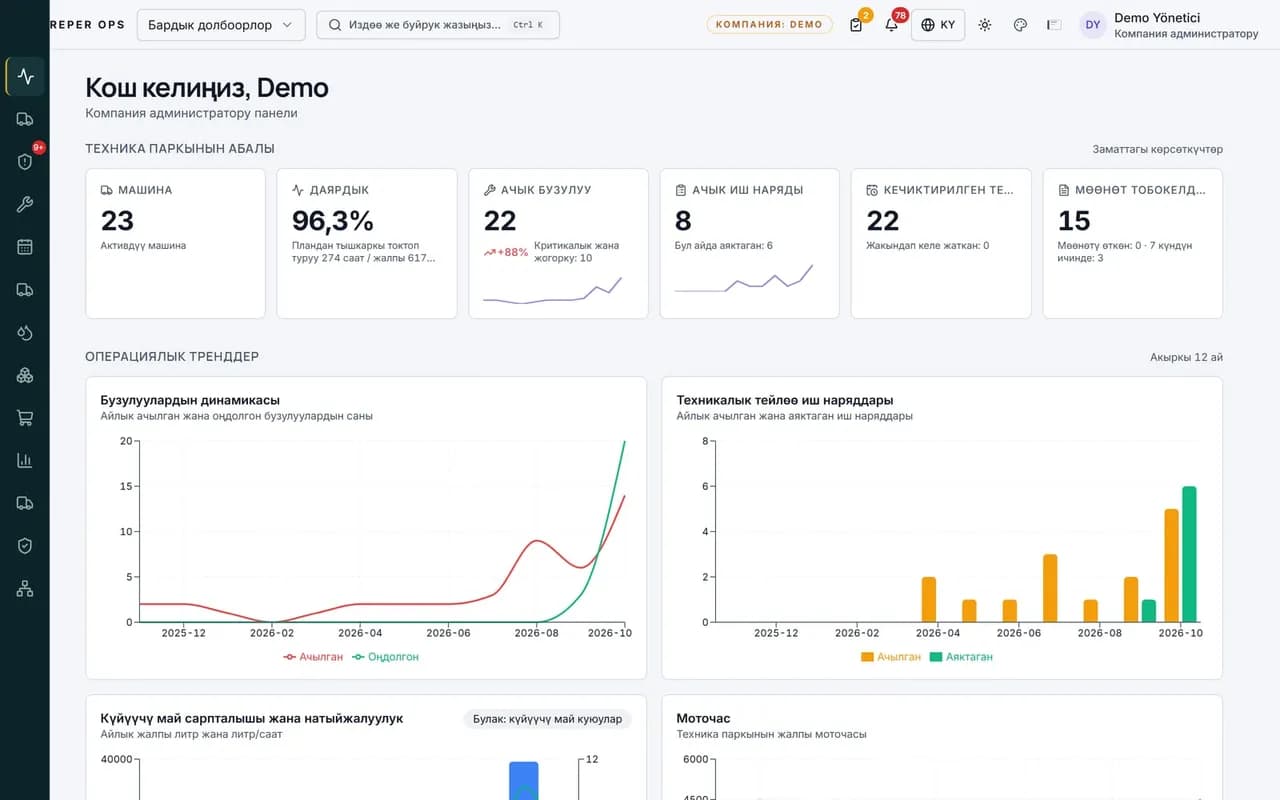Screen dimensions: 1280x800
Task: Click the Техникалык тейлөө иш наряддары chart title
Action: coord(785,400)
